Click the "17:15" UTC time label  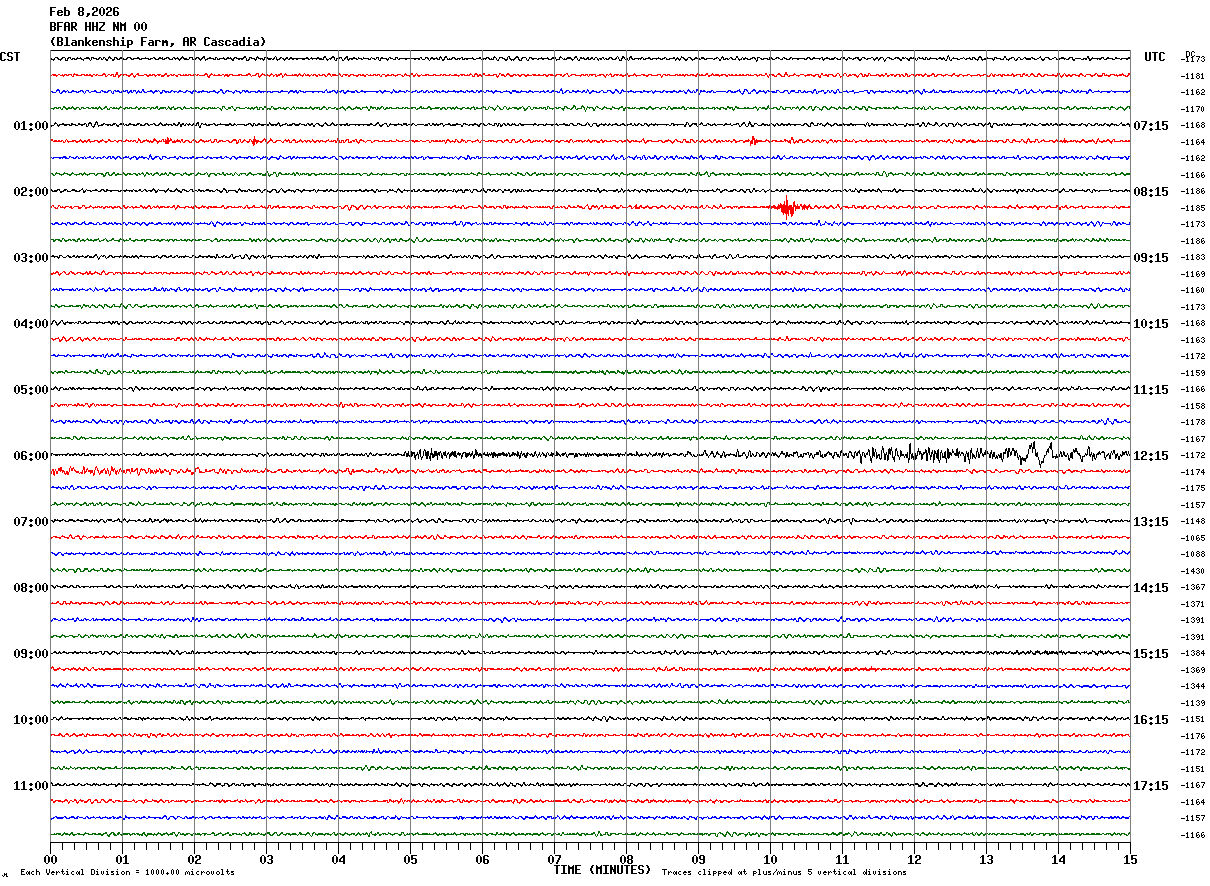[1151, 786]
